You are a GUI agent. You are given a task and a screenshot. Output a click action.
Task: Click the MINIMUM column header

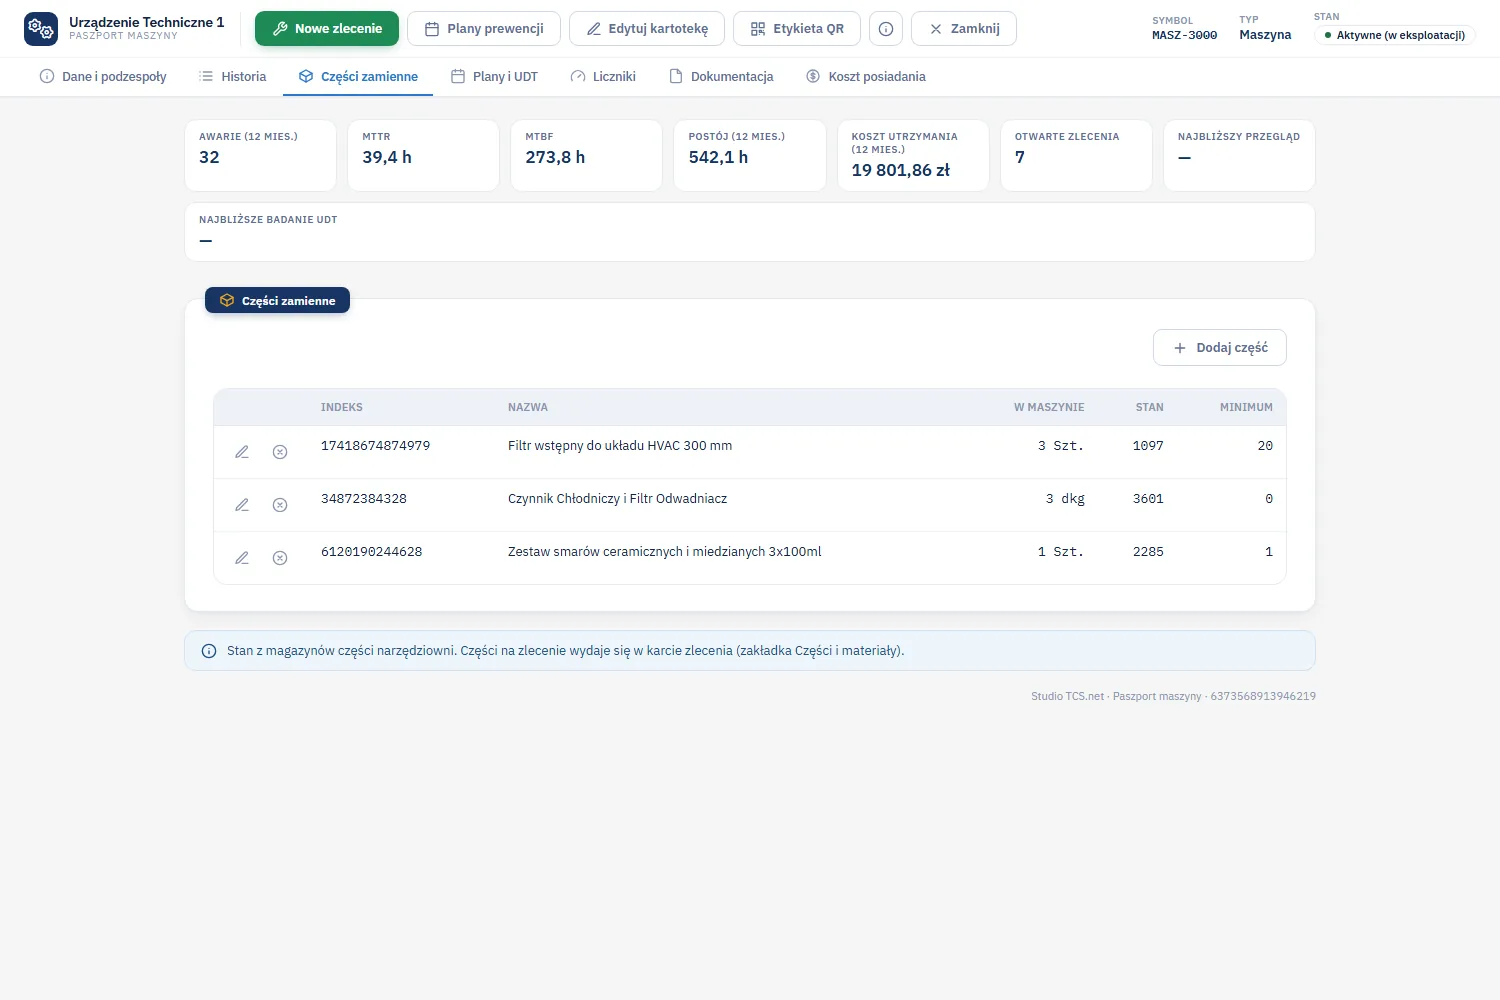[1246, 408]
